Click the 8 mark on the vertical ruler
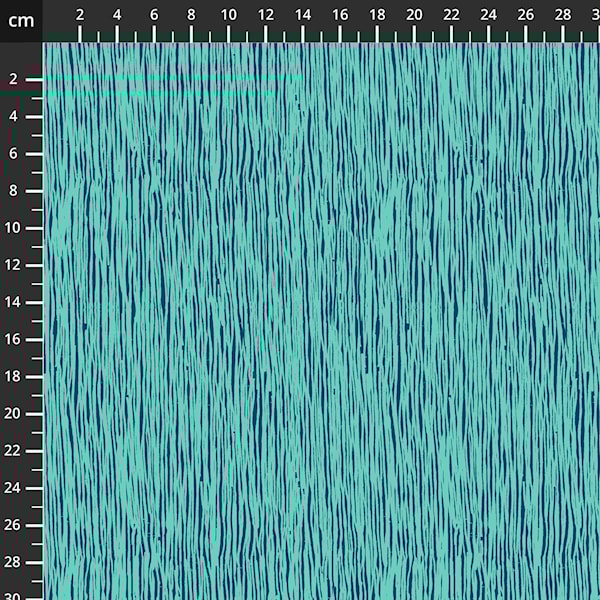600x600 pixels. point(13,190)
